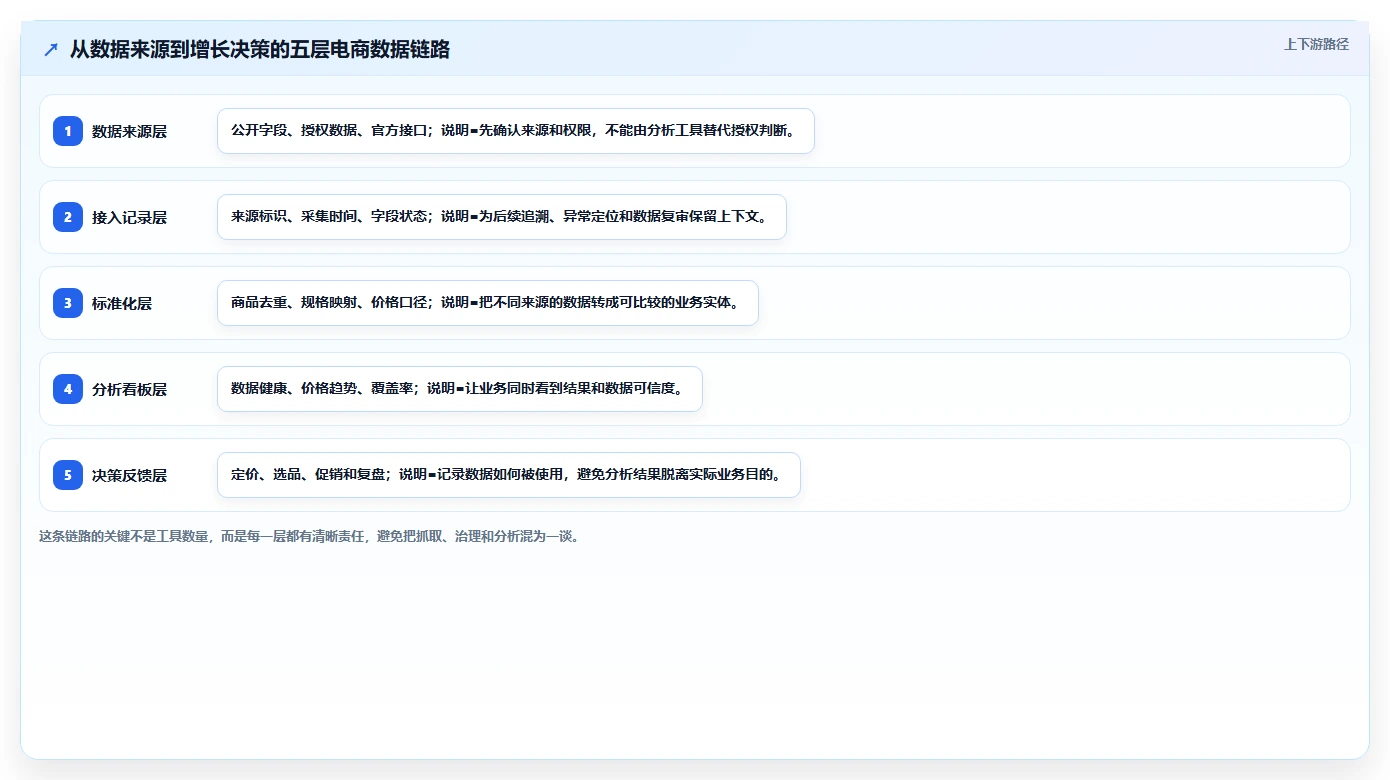This screenshot has height=780, width=1390.
Task: Select number badge 1 for 数据来源层
Action: click(x=68, y=131)
